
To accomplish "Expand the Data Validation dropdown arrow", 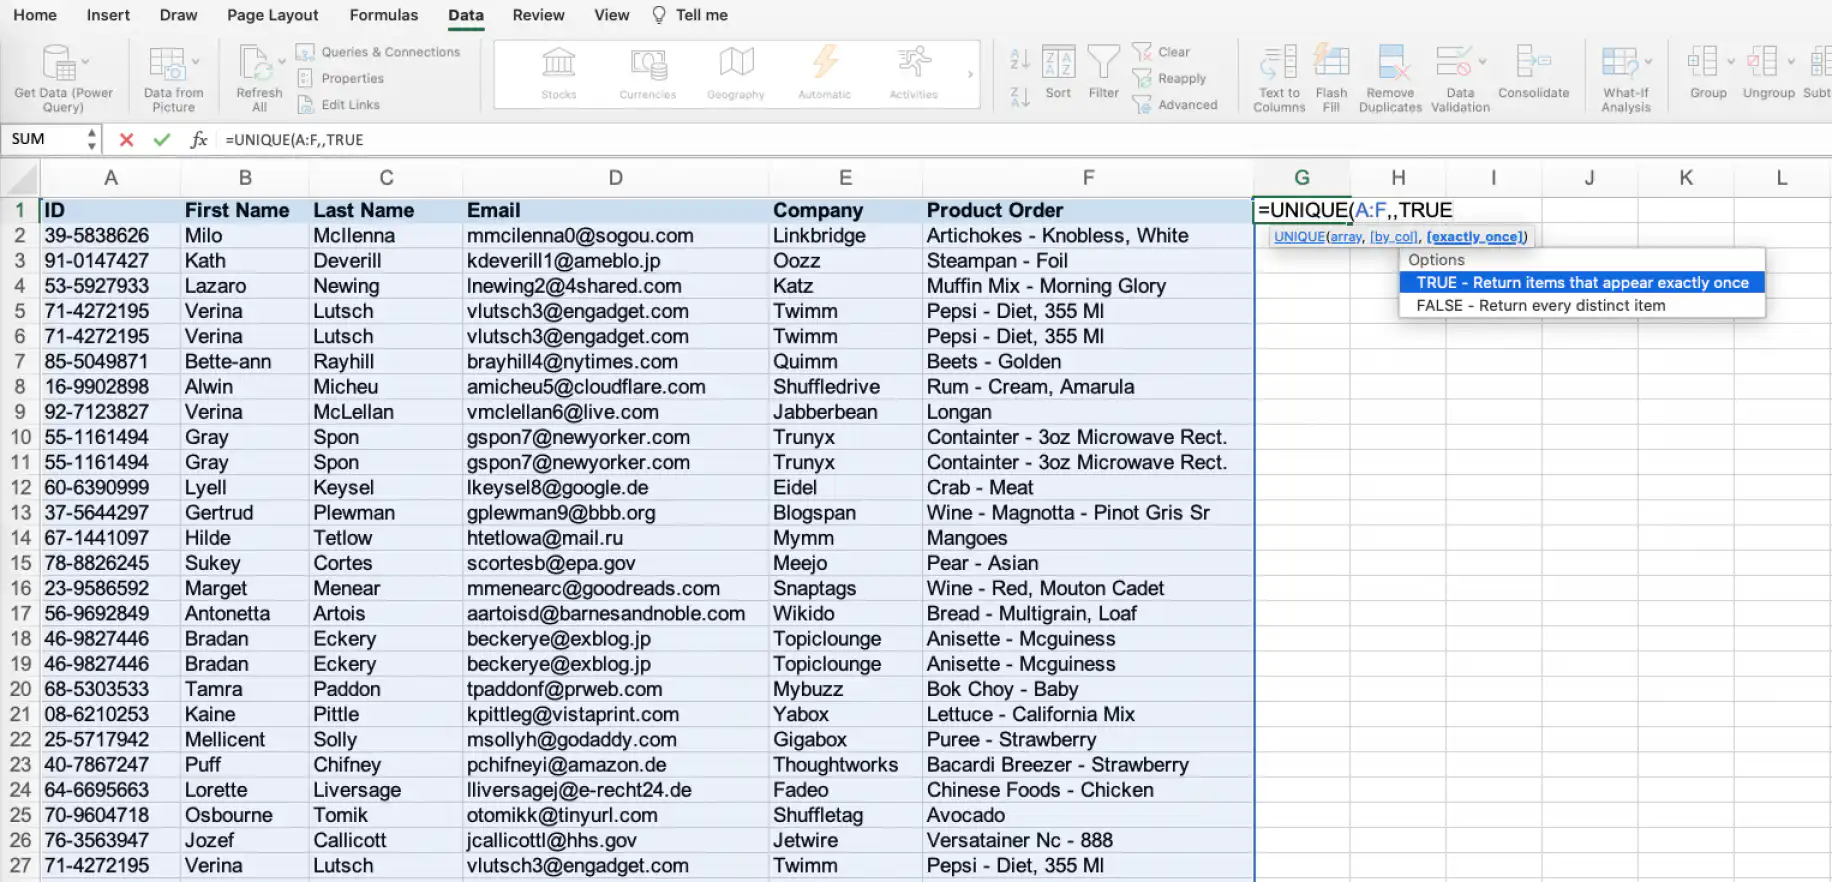I will (x=1482, y=62).
